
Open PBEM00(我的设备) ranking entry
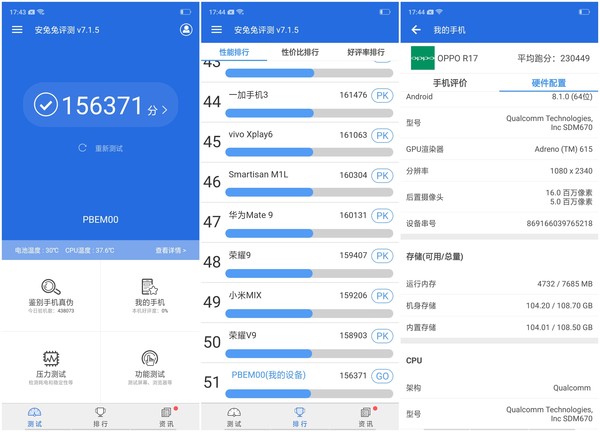[x=269, y=375]
